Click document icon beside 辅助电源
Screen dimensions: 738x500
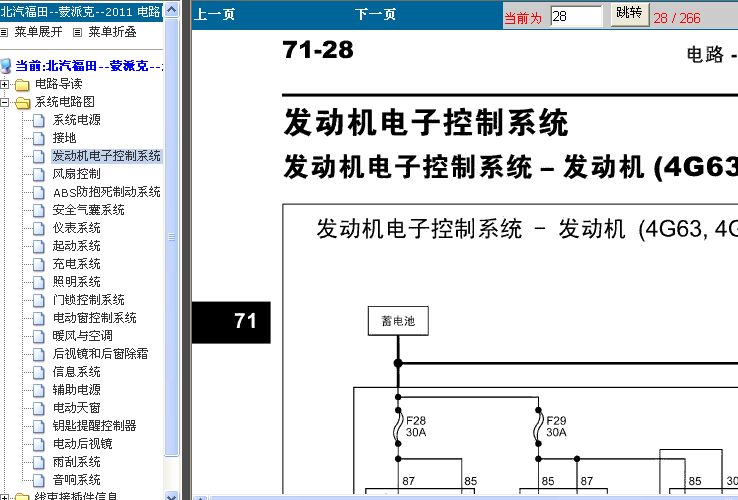(39, 391)
